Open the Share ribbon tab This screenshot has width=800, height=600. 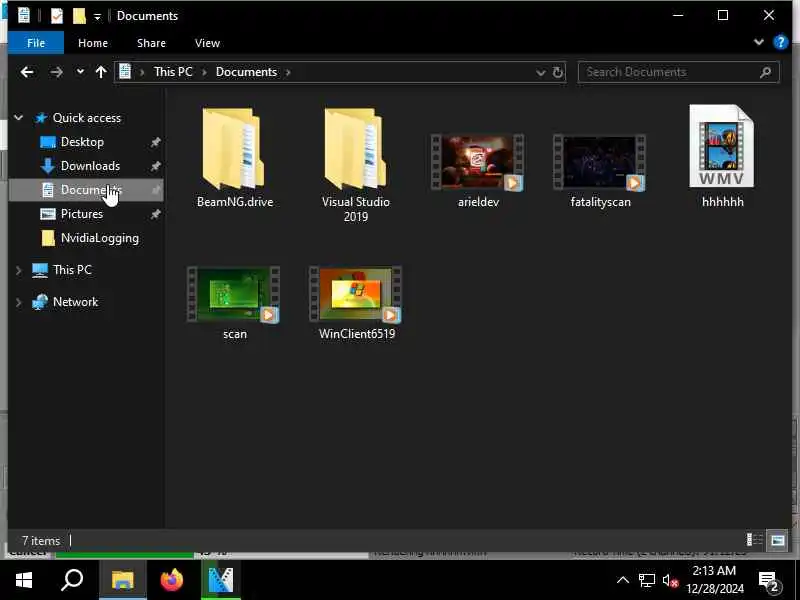(x=151, y=43)
